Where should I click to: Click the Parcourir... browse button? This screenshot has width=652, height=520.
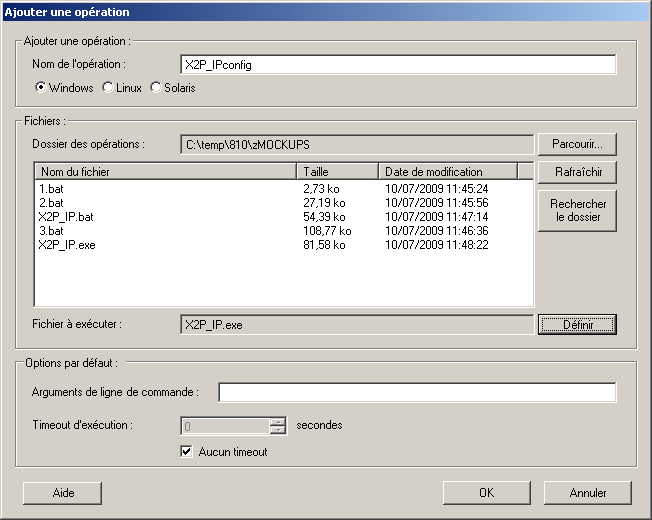tap(576, 144)
